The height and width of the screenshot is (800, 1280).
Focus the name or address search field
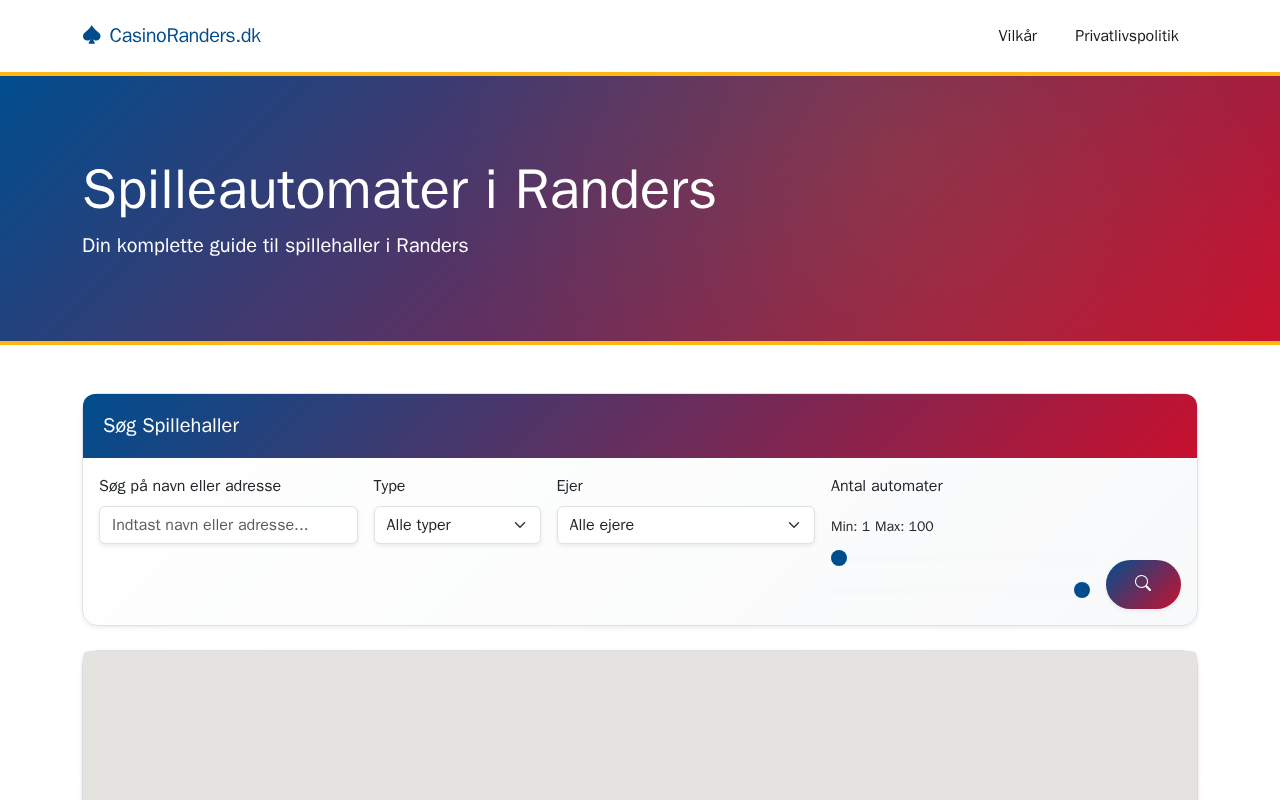point(228,525)
